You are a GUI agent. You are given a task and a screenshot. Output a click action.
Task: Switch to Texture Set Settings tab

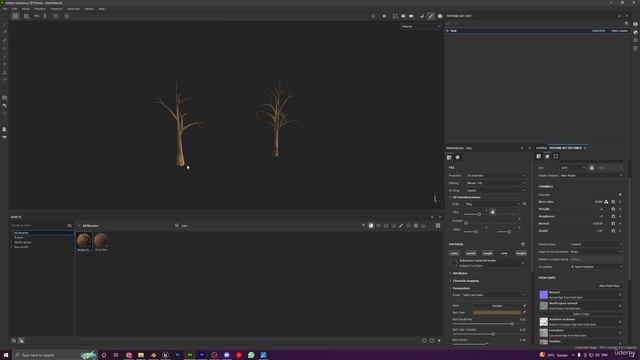point(565,148)
